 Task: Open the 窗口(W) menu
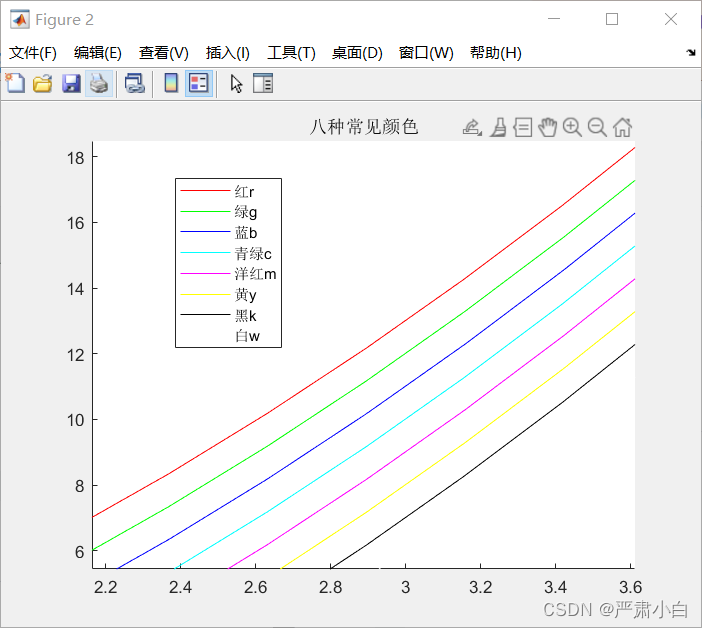pyautogui.click(x=426, y=53)
